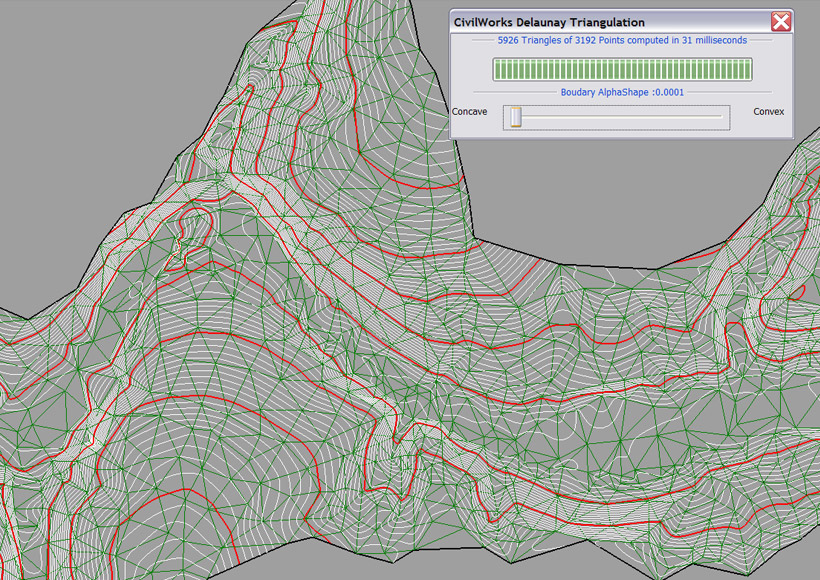Click the CivilWorks Delaunay Triangulation title bar
This screenshot has height=580, width=820.
coord(600,21)
